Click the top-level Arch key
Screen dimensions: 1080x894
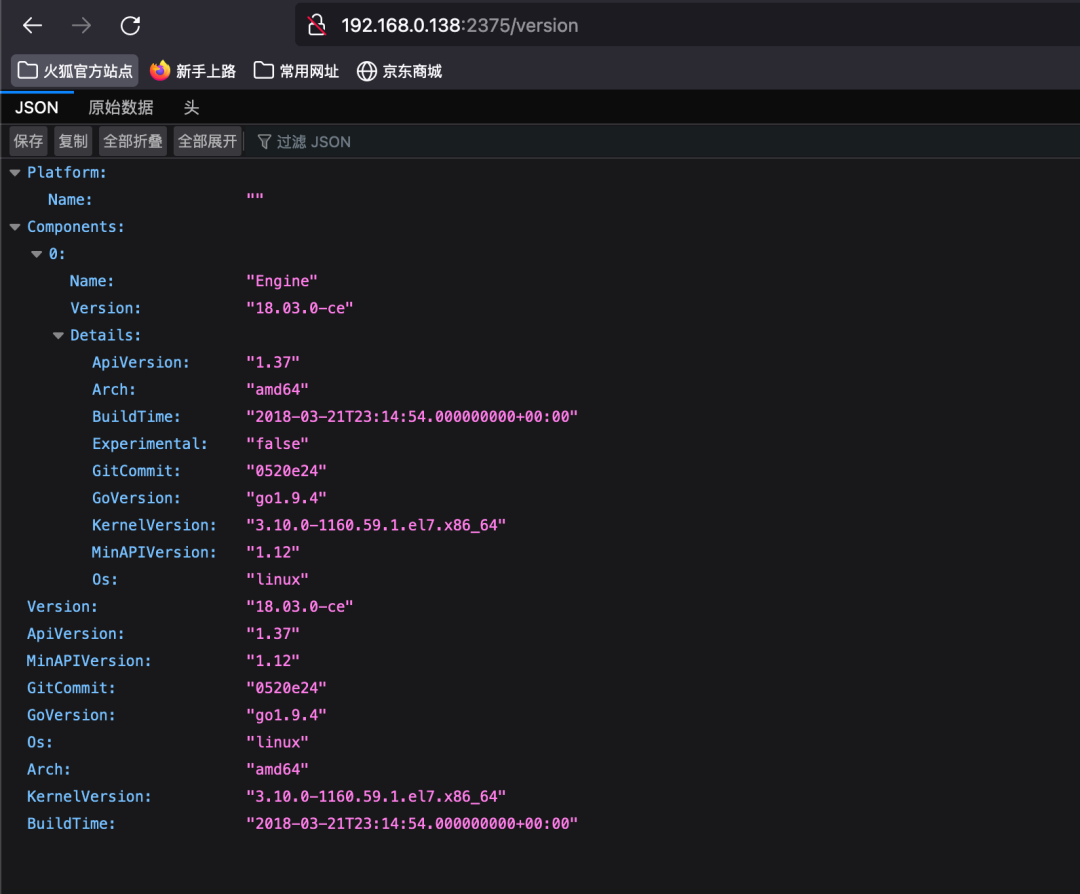point(48,769)
